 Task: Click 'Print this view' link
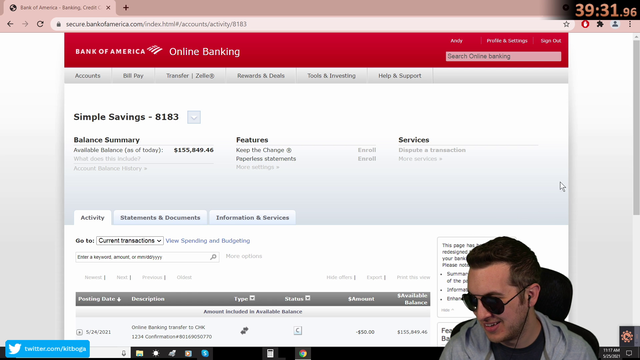point(413,277)
